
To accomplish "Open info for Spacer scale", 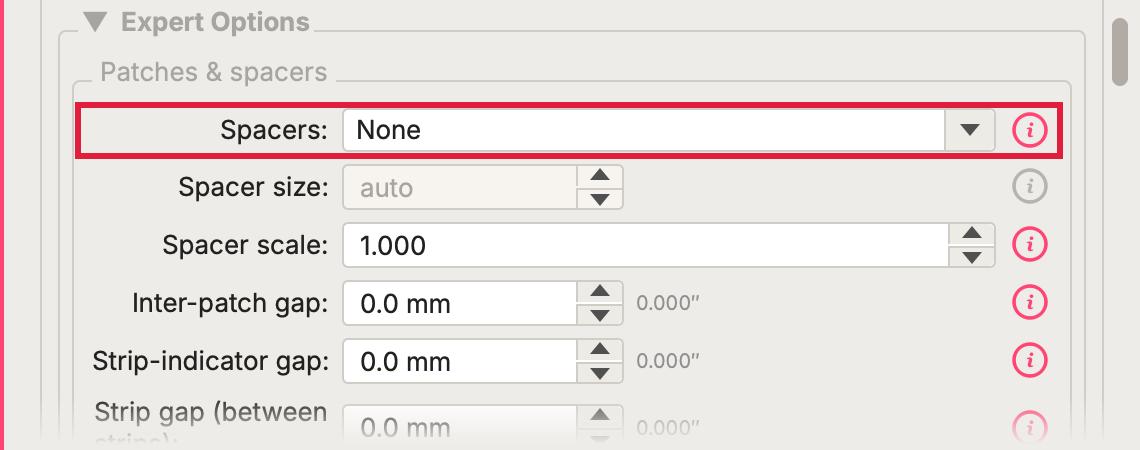I will pos(1029,244).
